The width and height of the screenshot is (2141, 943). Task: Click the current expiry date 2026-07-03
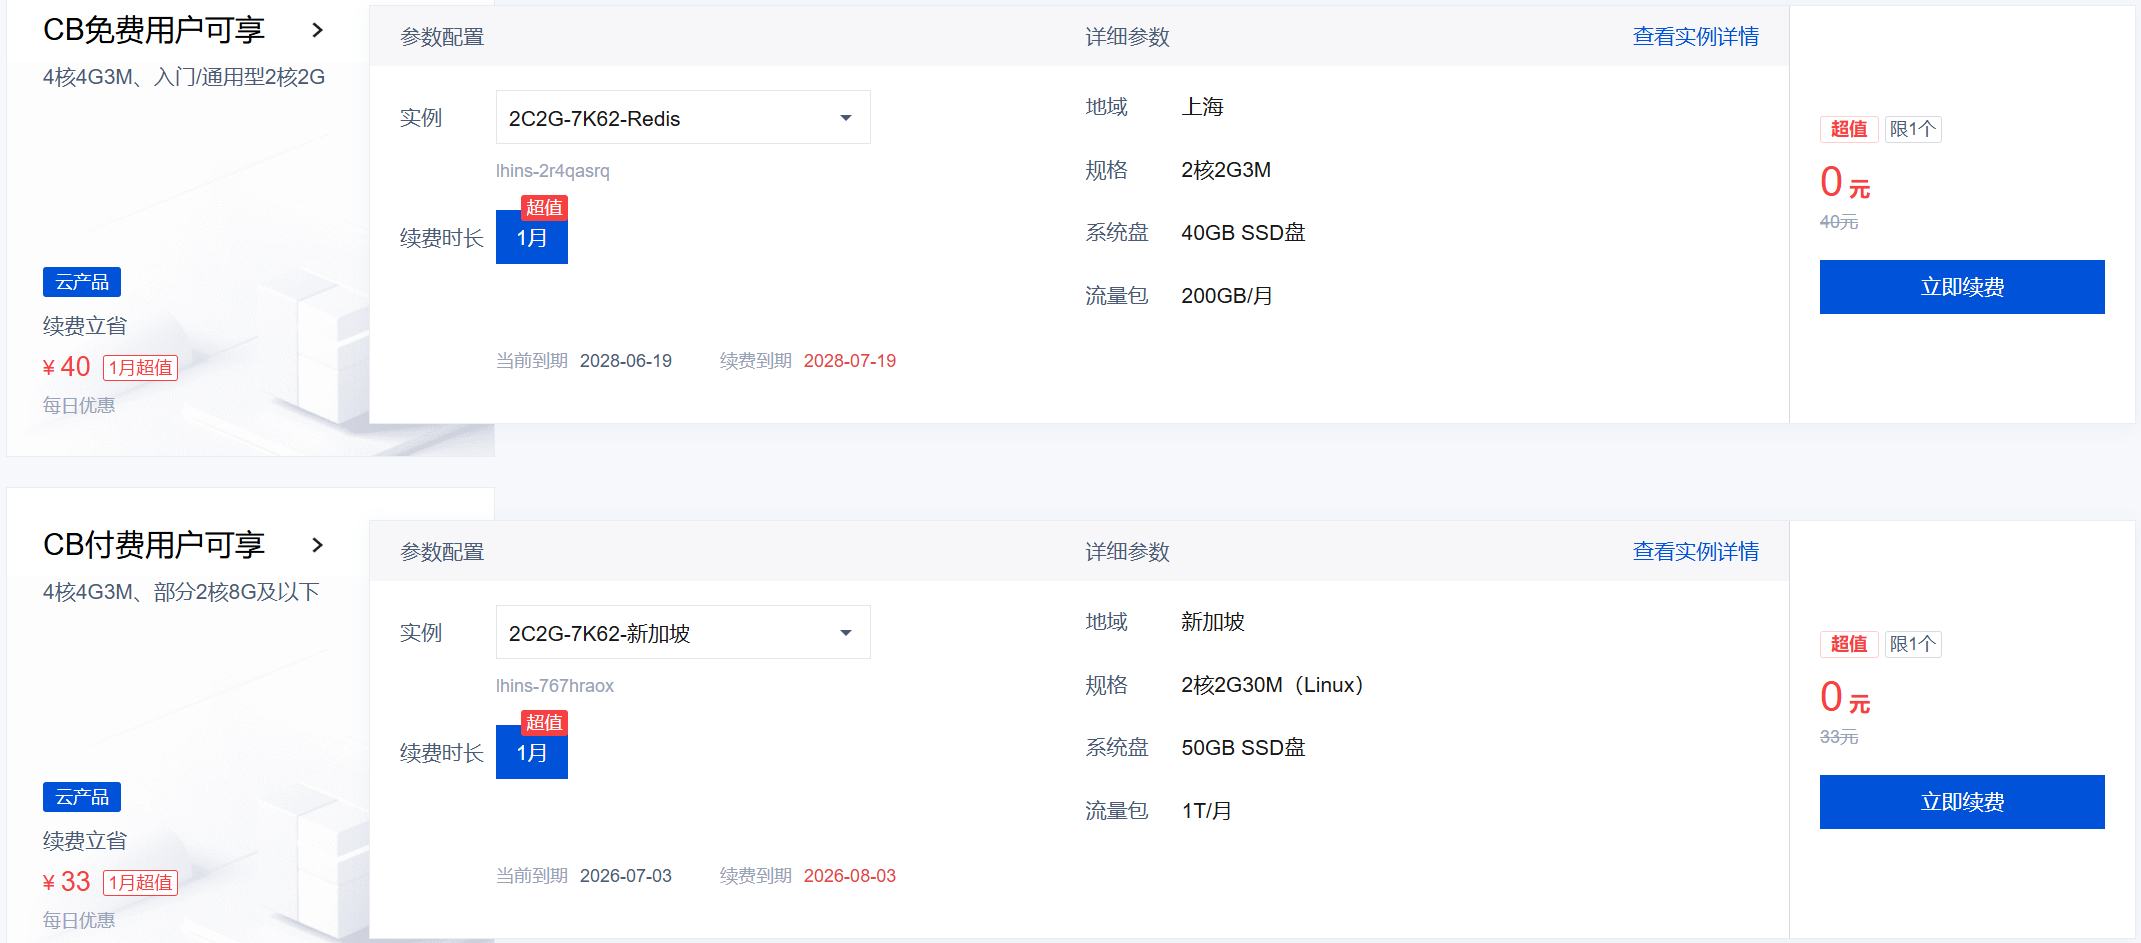(626, 876)
